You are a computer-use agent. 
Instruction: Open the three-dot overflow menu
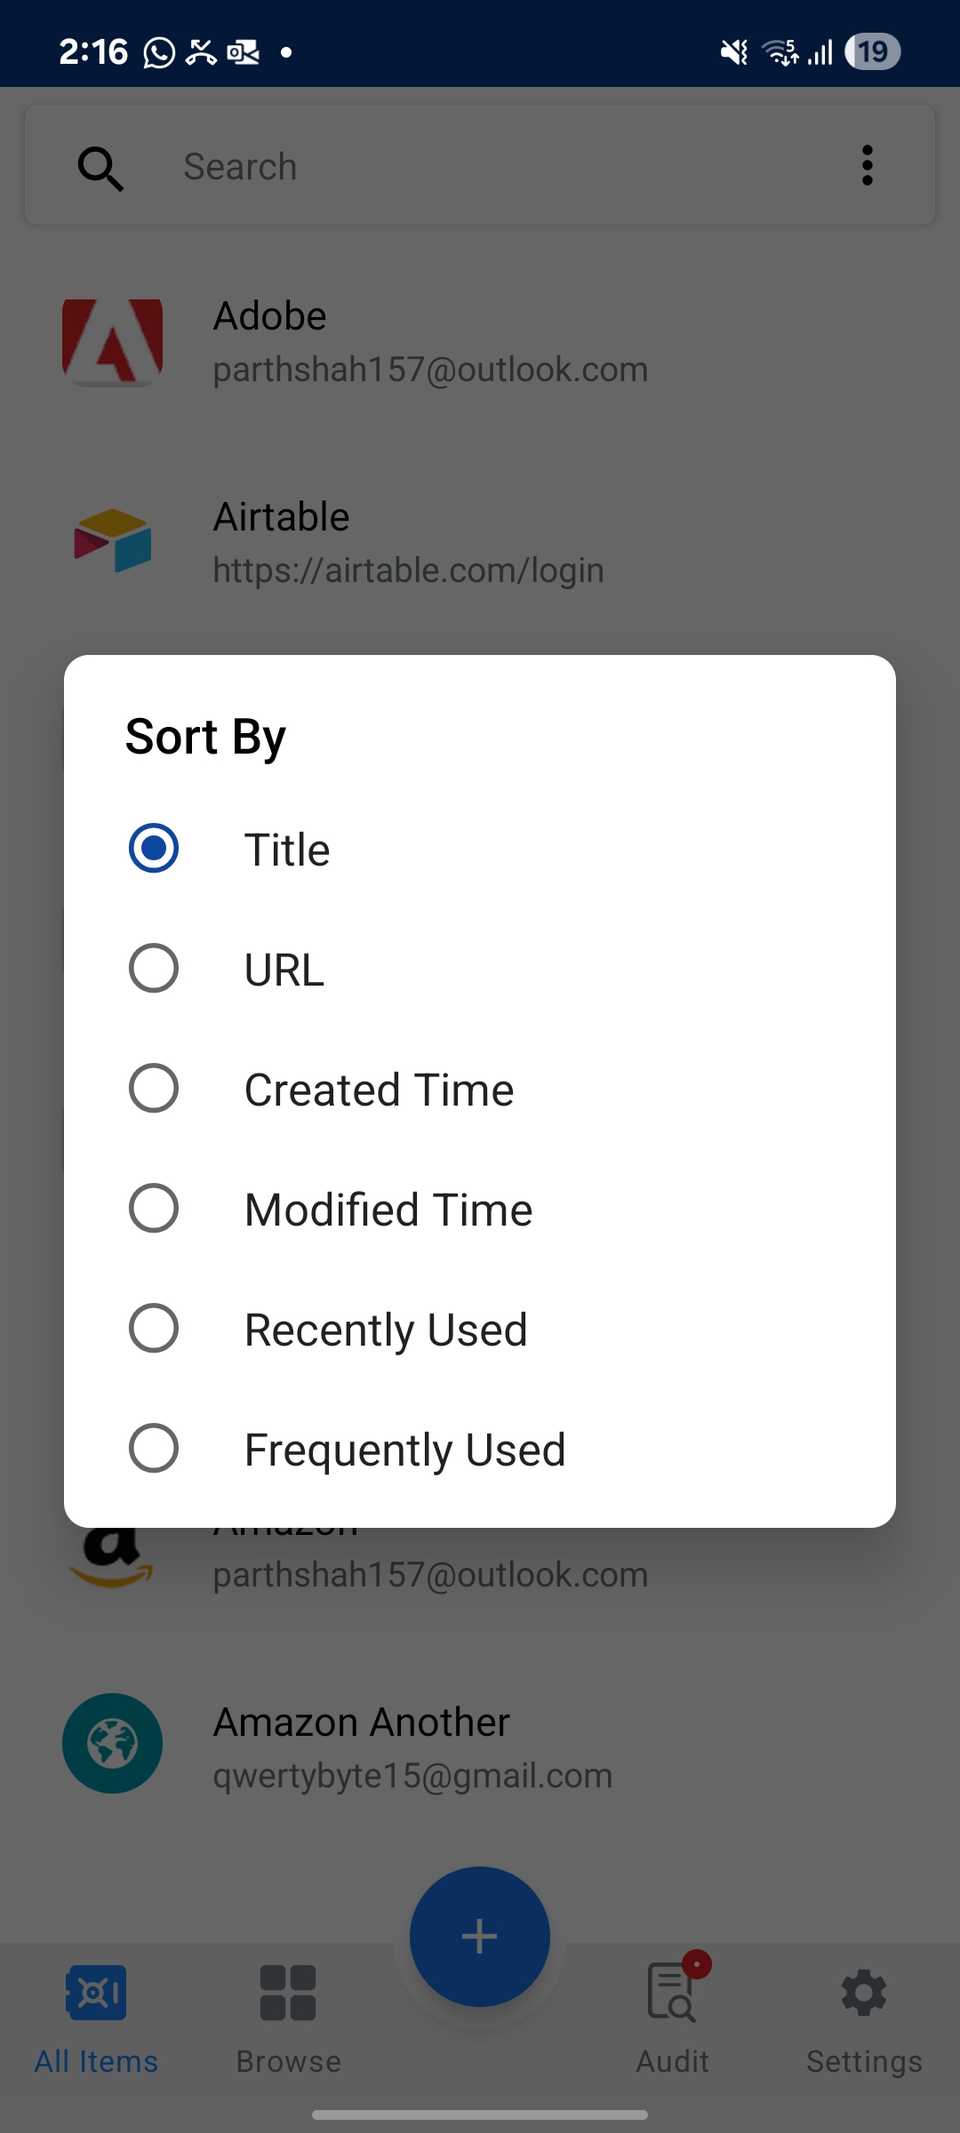click(867, 165)
